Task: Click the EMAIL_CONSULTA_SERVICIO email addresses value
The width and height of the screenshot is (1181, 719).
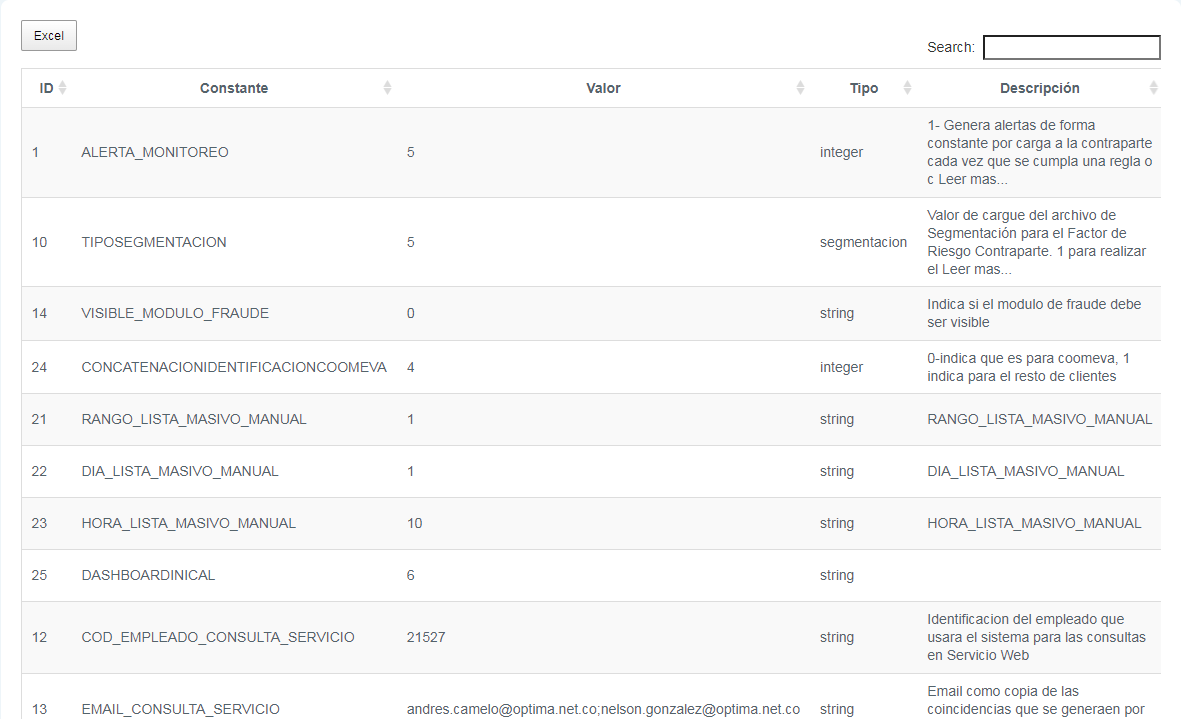Action: (603, 709)
